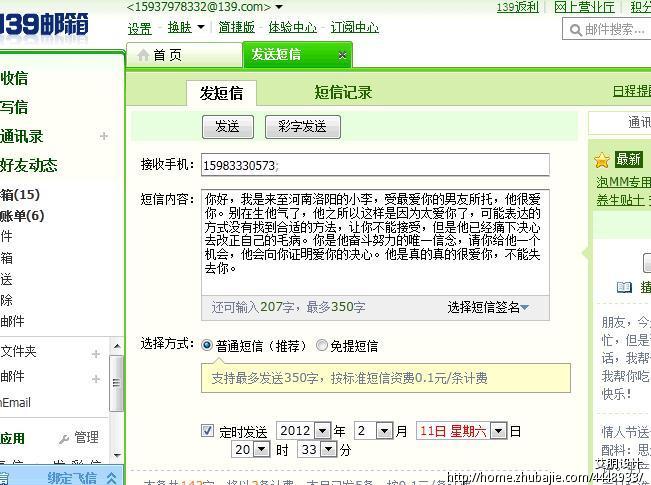Open 收信 in the sidebar

[14, 78]
